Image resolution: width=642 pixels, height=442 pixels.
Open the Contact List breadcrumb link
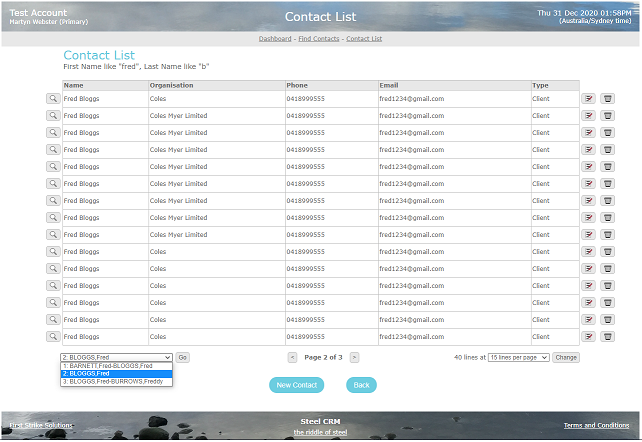click(364, 38)
